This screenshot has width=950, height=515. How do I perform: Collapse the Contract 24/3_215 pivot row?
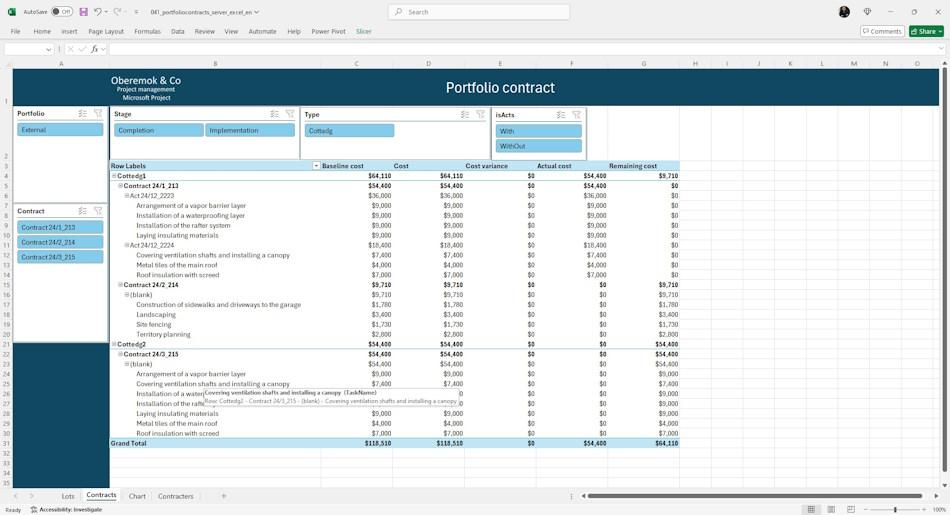120,354
